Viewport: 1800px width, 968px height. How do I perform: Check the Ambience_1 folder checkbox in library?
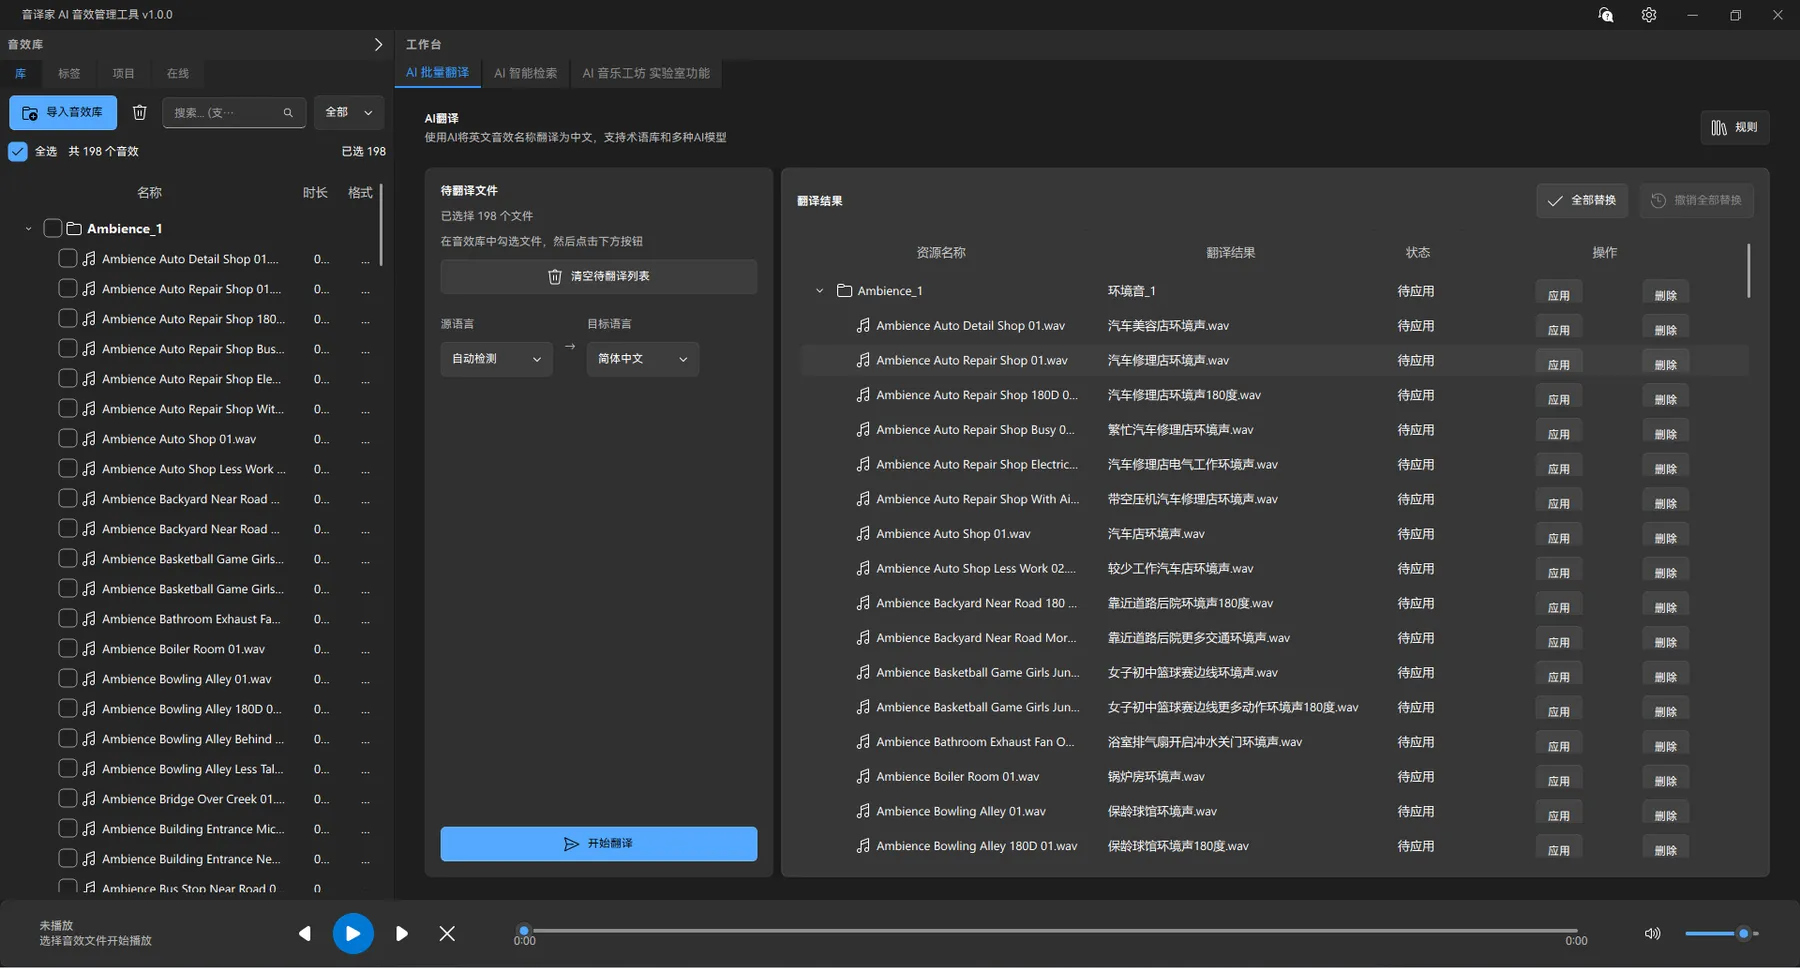click(x=53, y=229)
